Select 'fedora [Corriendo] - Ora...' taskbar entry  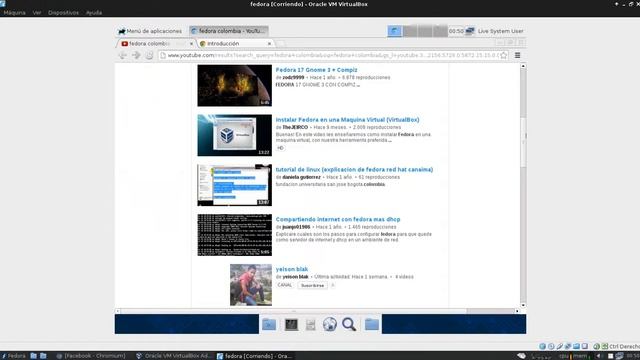(x=254, y=356)
